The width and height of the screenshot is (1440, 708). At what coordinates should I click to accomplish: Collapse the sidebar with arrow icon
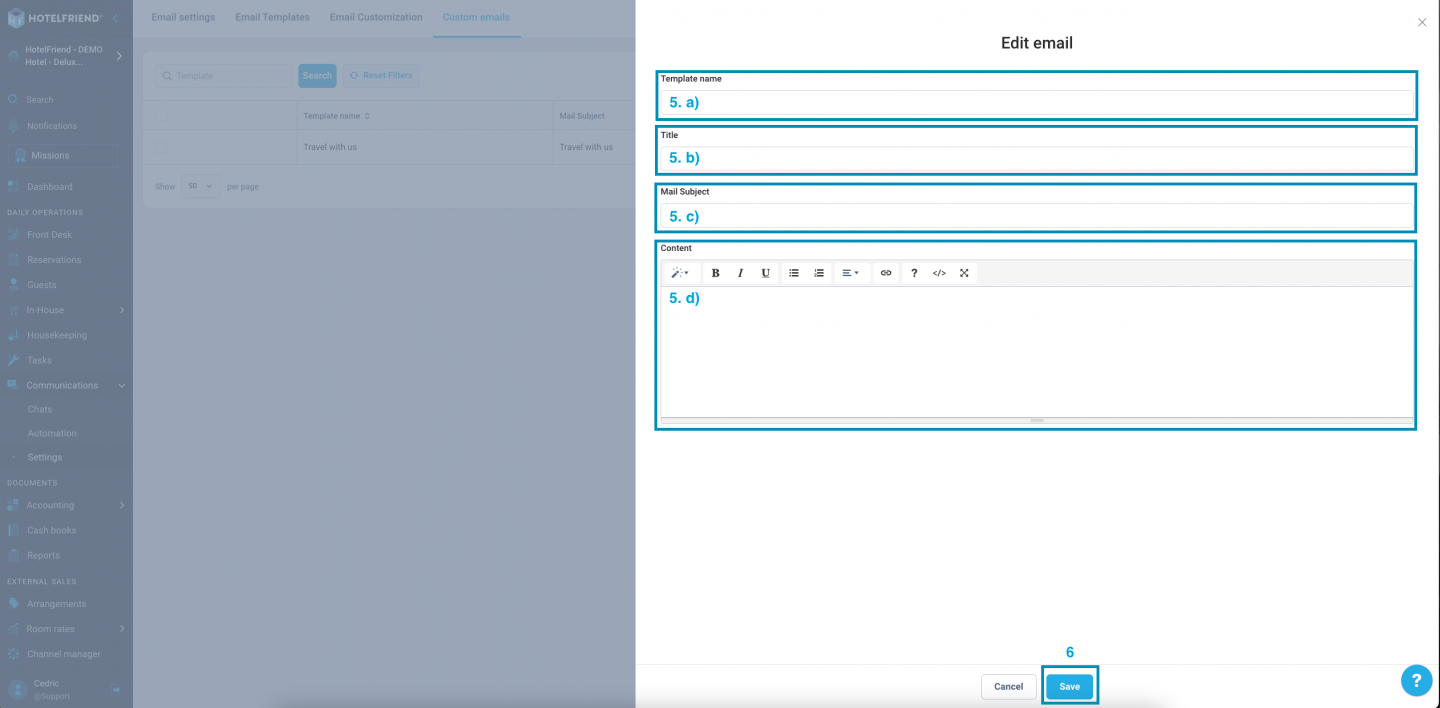click(115, 18)
